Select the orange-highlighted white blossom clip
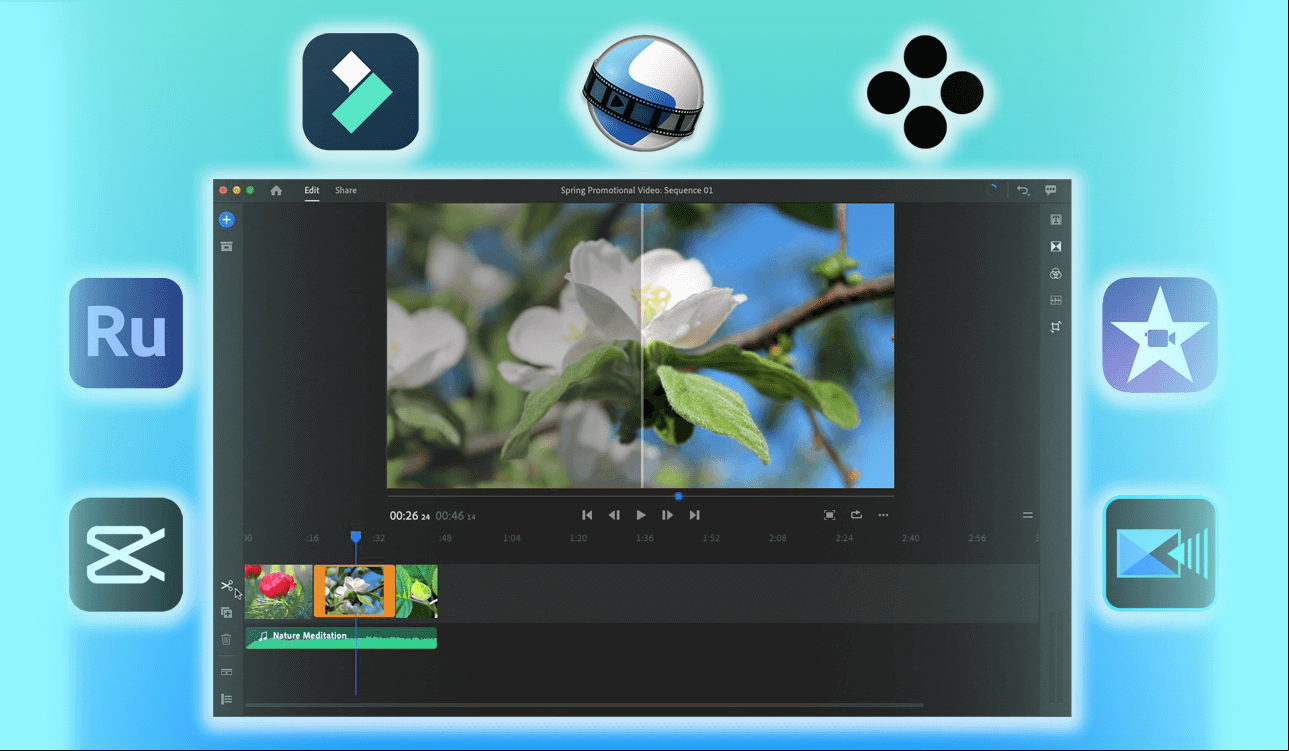1289x751 pixels. click(x=354, y=591)
